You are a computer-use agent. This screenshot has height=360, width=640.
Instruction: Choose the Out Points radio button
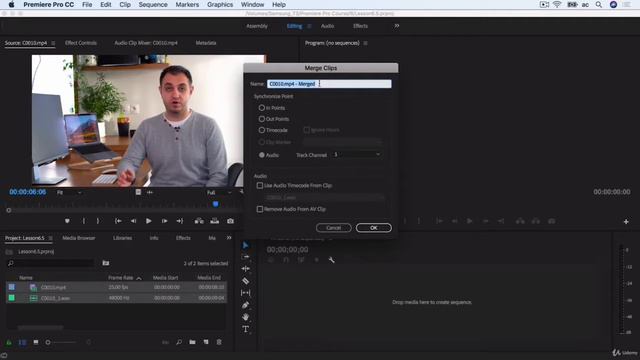point(262,119)
